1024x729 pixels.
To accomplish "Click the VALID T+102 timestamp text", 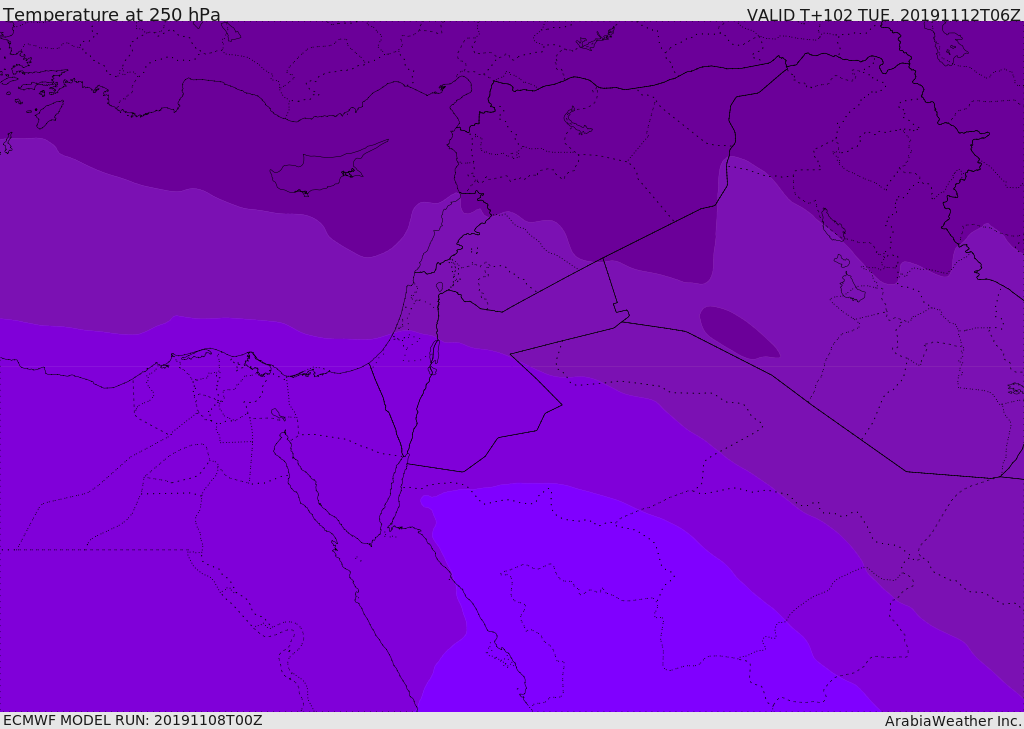I will pyautogui.click(x=883, y=14).
